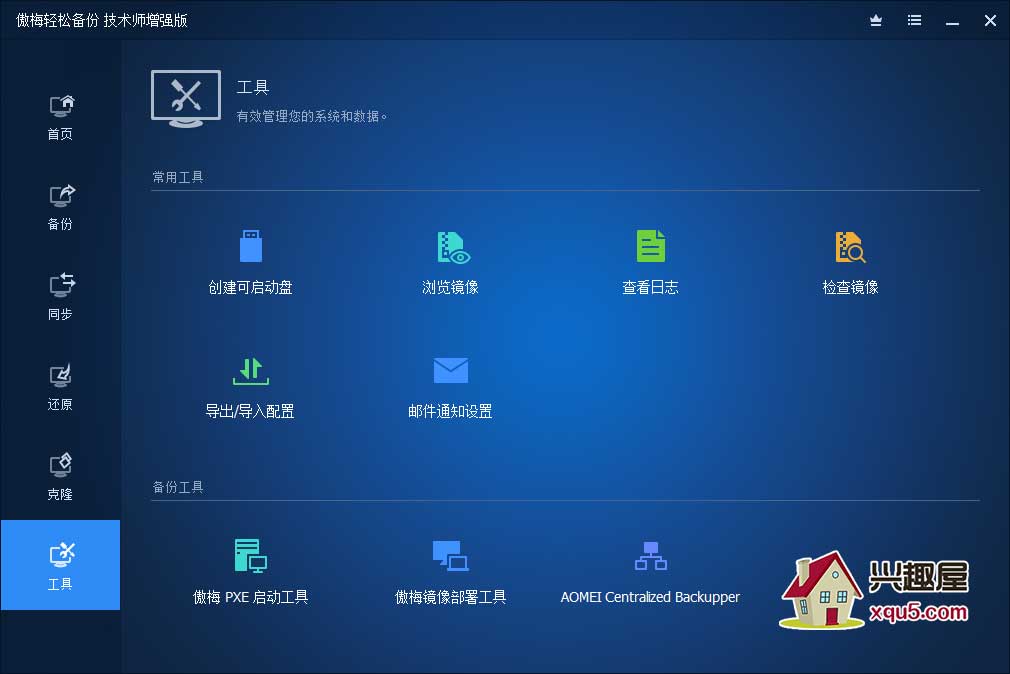
Task: Click the 创建可启动盘 text label
Action: pos(251,287)
